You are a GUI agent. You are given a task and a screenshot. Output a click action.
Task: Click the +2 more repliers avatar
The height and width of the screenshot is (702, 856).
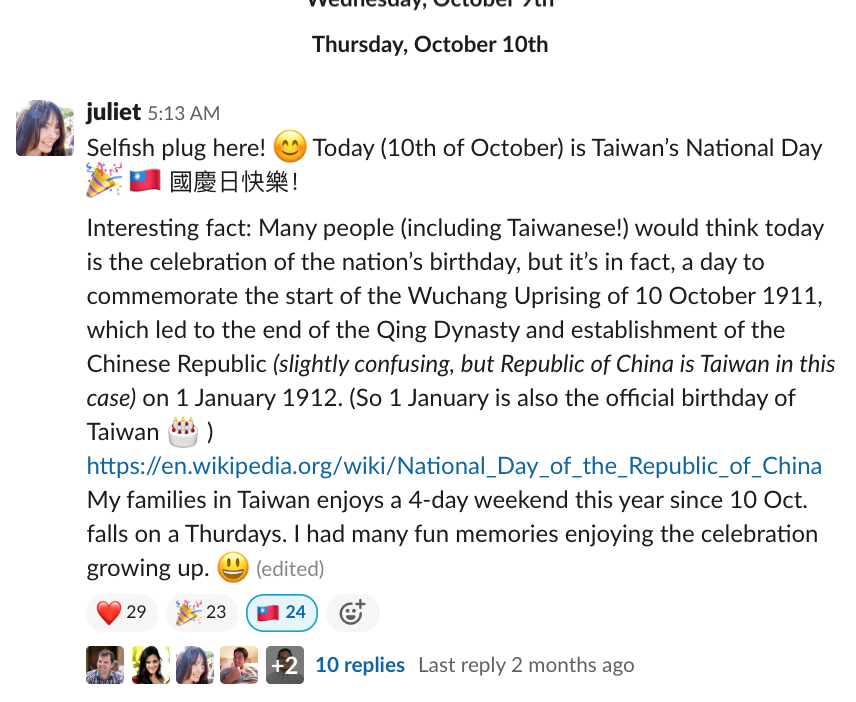click(285, 665)
